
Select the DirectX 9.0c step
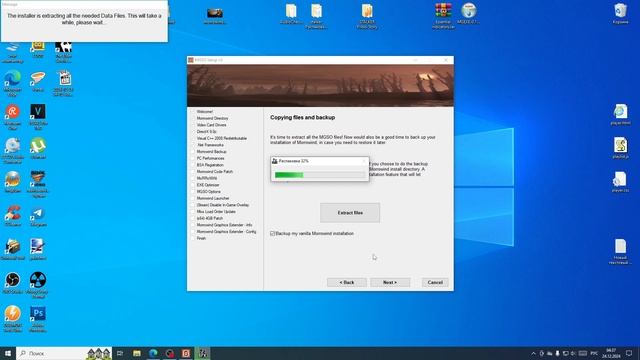(x=207, y=131)
